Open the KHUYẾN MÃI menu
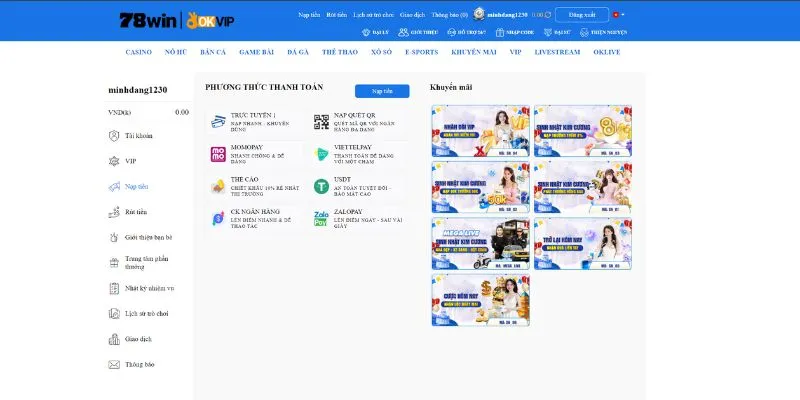Viewport: 800px width, 400px height. coord(473,52)
